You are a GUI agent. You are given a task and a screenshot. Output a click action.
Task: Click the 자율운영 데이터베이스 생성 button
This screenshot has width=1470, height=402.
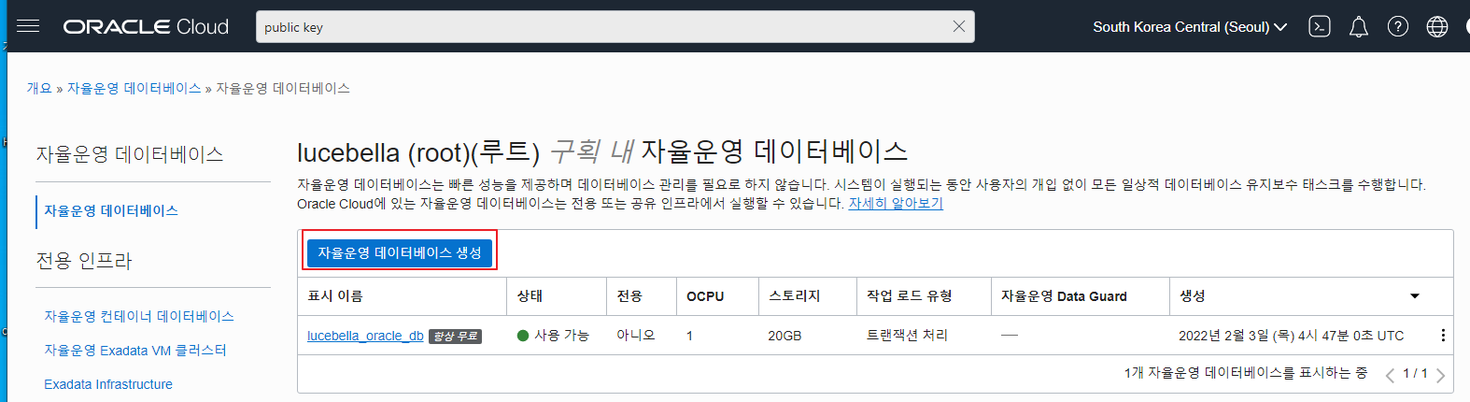click(x=400, y=253)
